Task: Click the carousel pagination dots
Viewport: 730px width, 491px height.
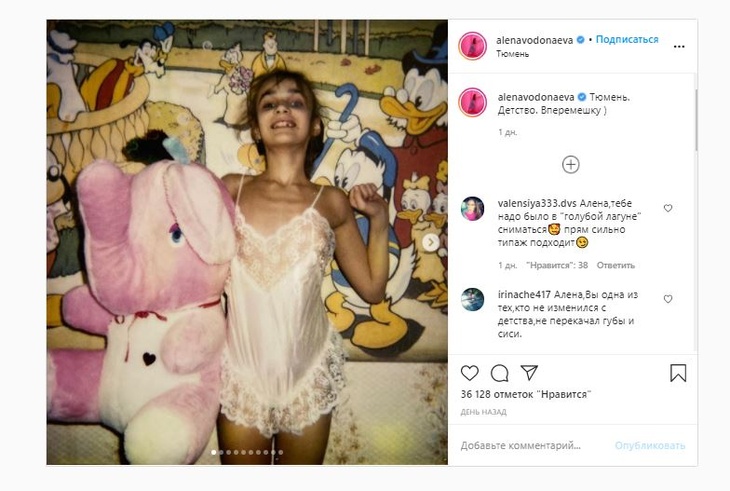Action: point(247,453)
